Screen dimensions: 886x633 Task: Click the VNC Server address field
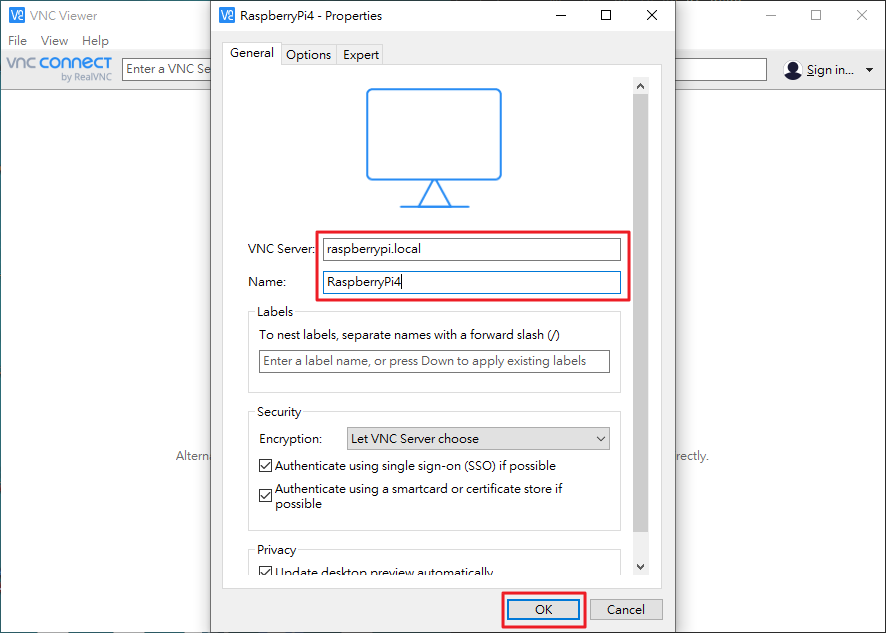pos(472,249)
